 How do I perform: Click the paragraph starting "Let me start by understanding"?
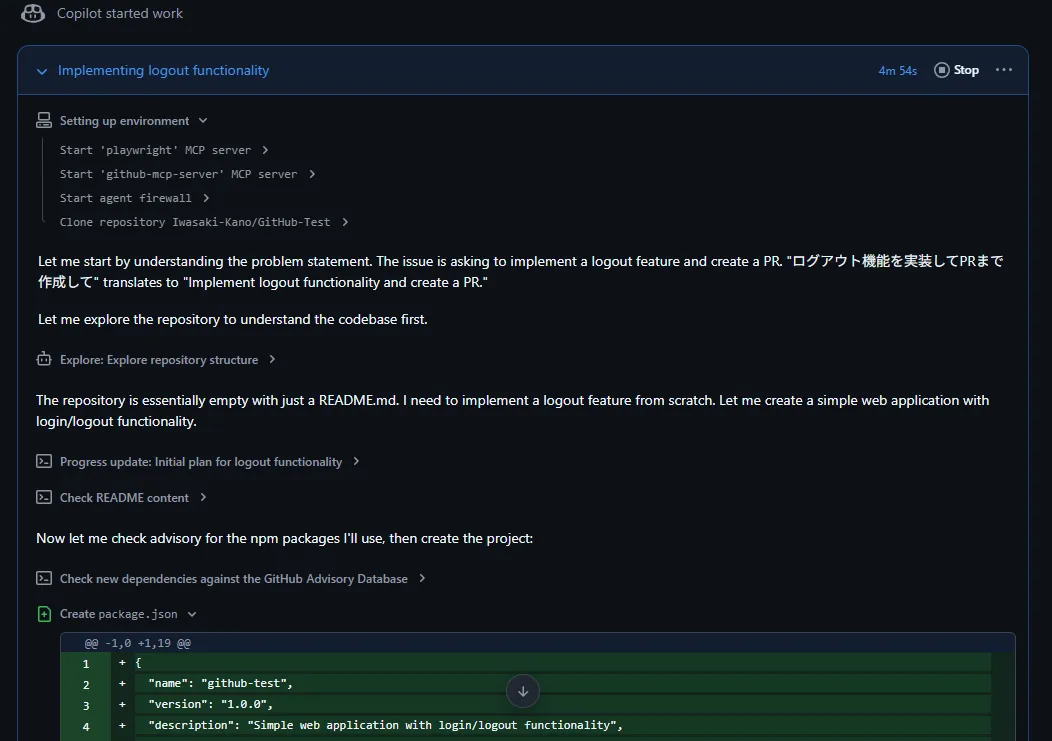tap(521, 272)
